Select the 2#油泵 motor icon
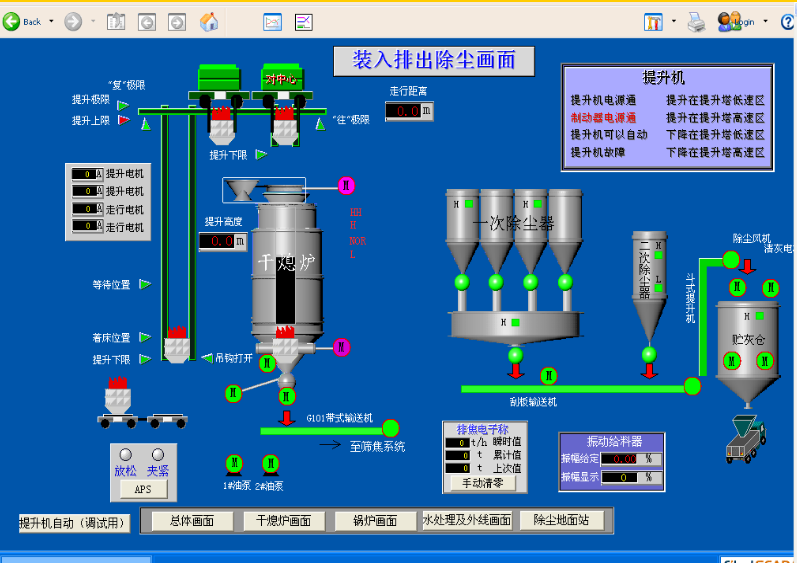 (x=270, y=463)
